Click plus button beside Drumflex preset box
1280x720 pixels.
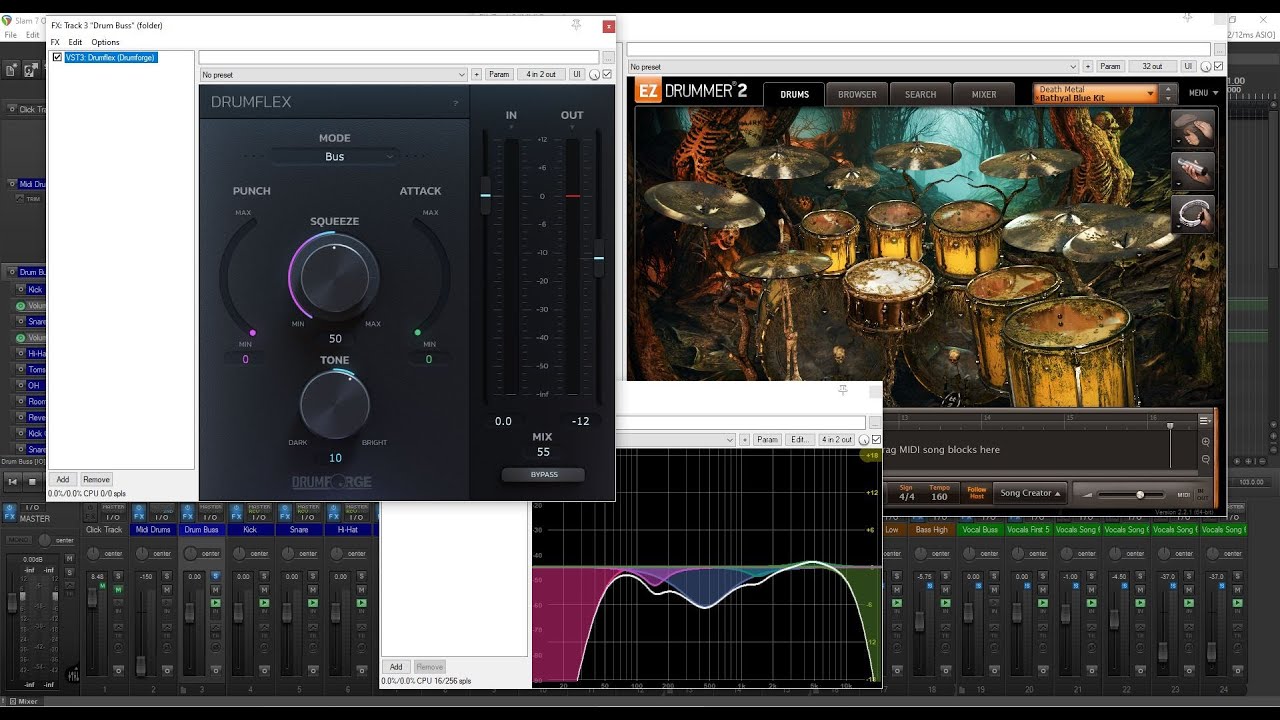pos(476,75)
